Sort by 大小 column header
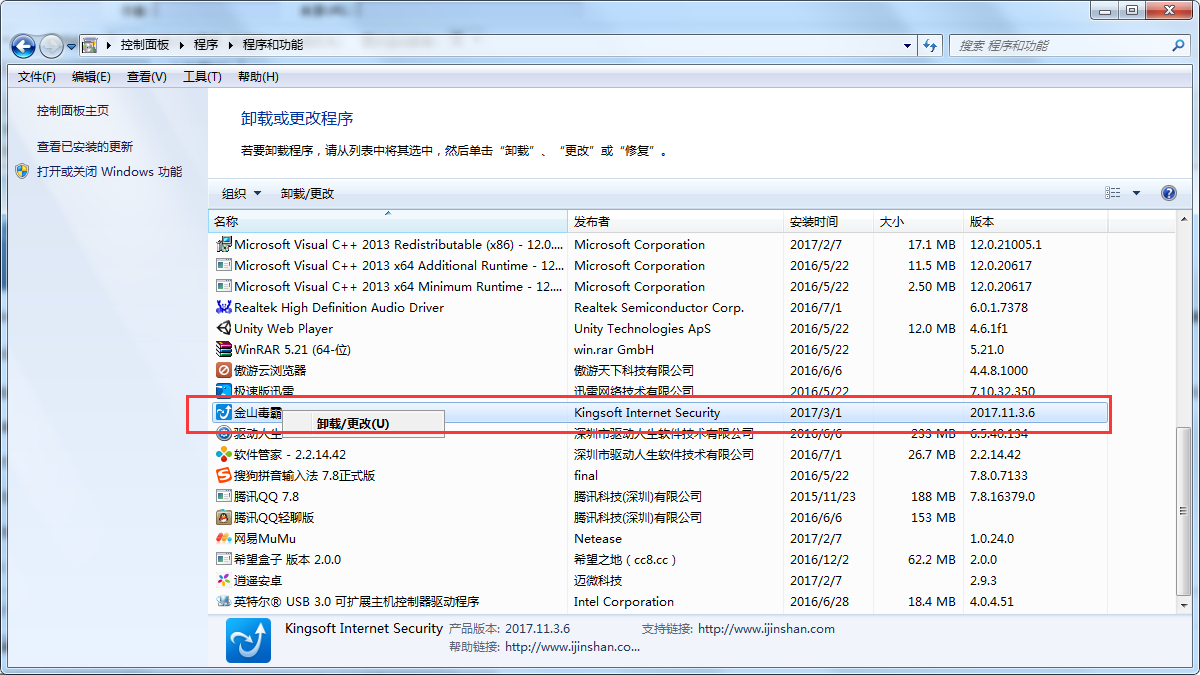 coord(919,222)
